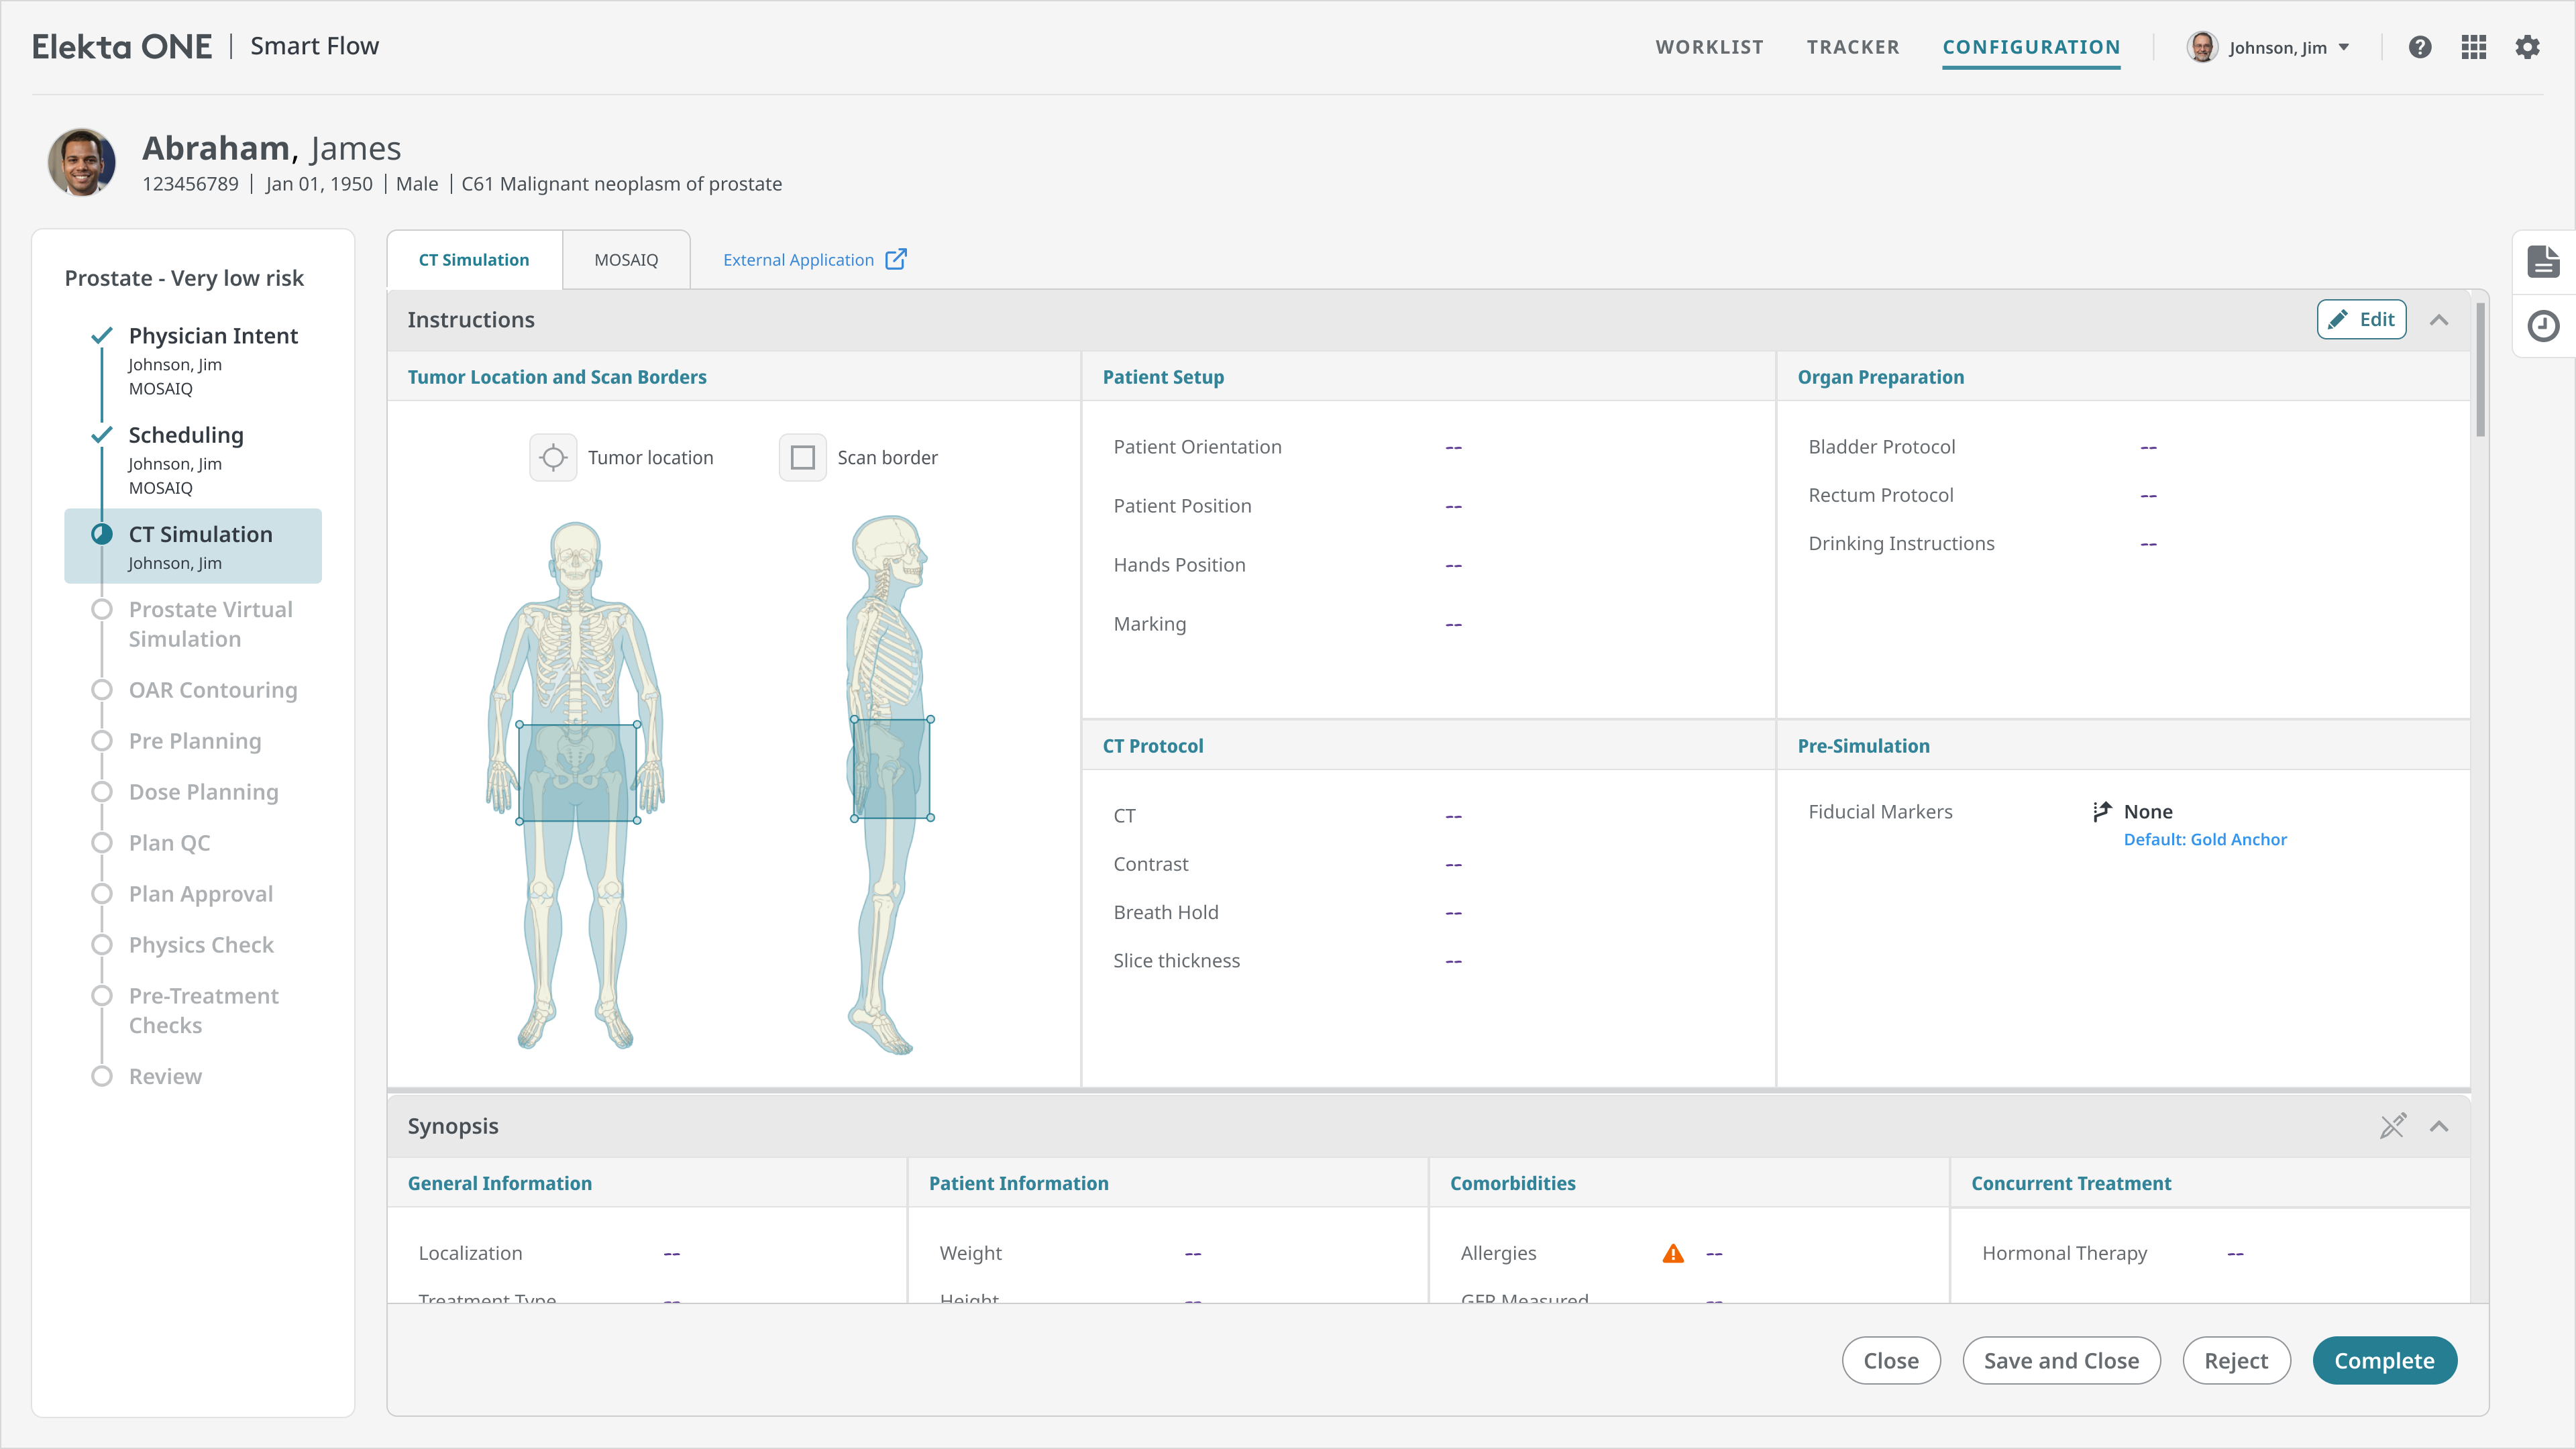Collapse the Instructions section
The width and height of the screenshot is (2576, 1449).
pos(2440,320)
